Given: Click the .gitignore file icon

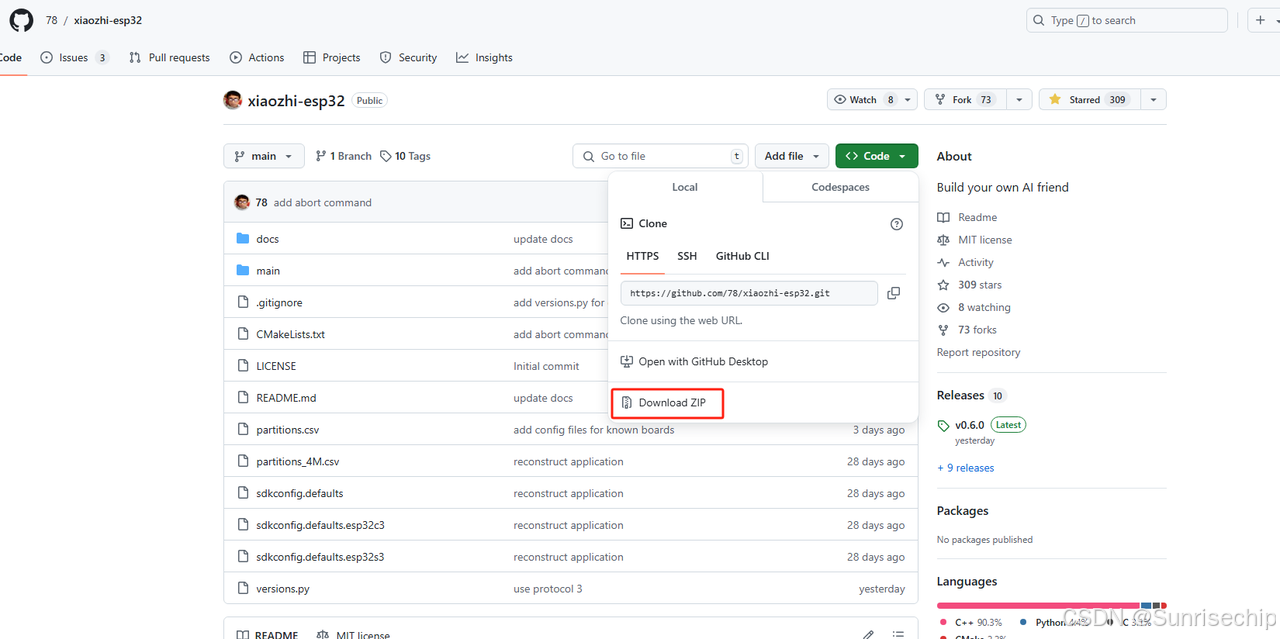Looking at the screenshot, I should (x=242, y=302).
